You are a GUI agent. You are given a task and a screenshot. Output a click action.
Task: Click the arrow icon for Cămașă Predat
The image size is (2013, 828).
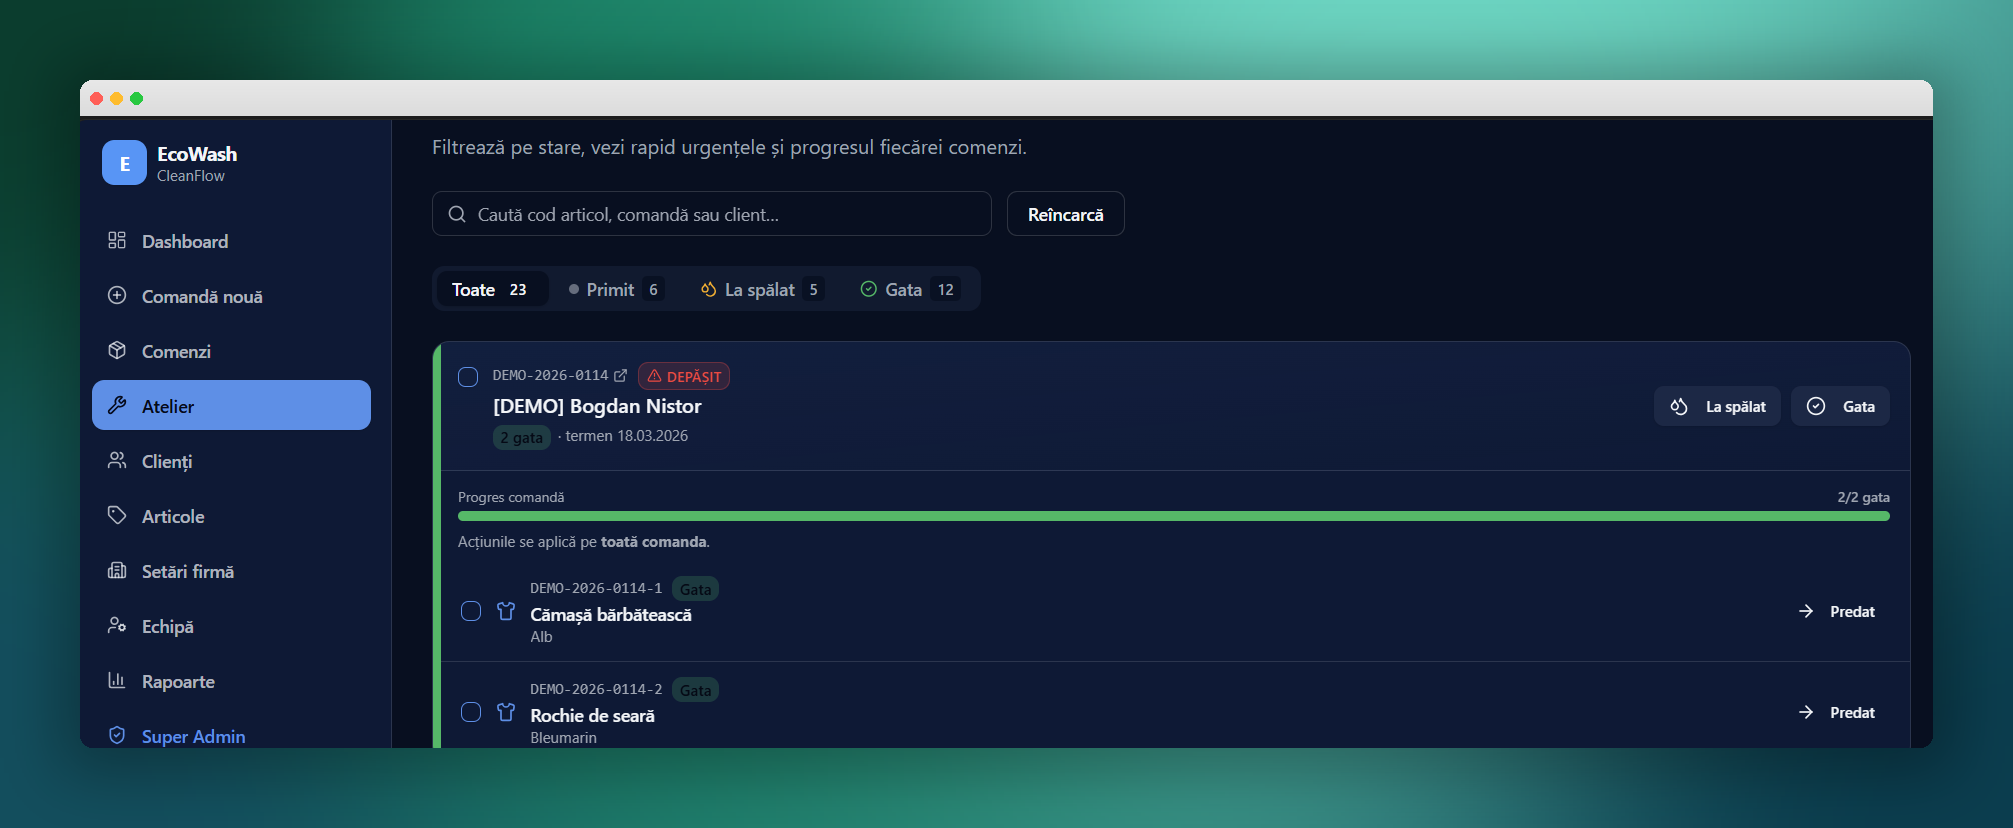click(x=1806, y=611)
